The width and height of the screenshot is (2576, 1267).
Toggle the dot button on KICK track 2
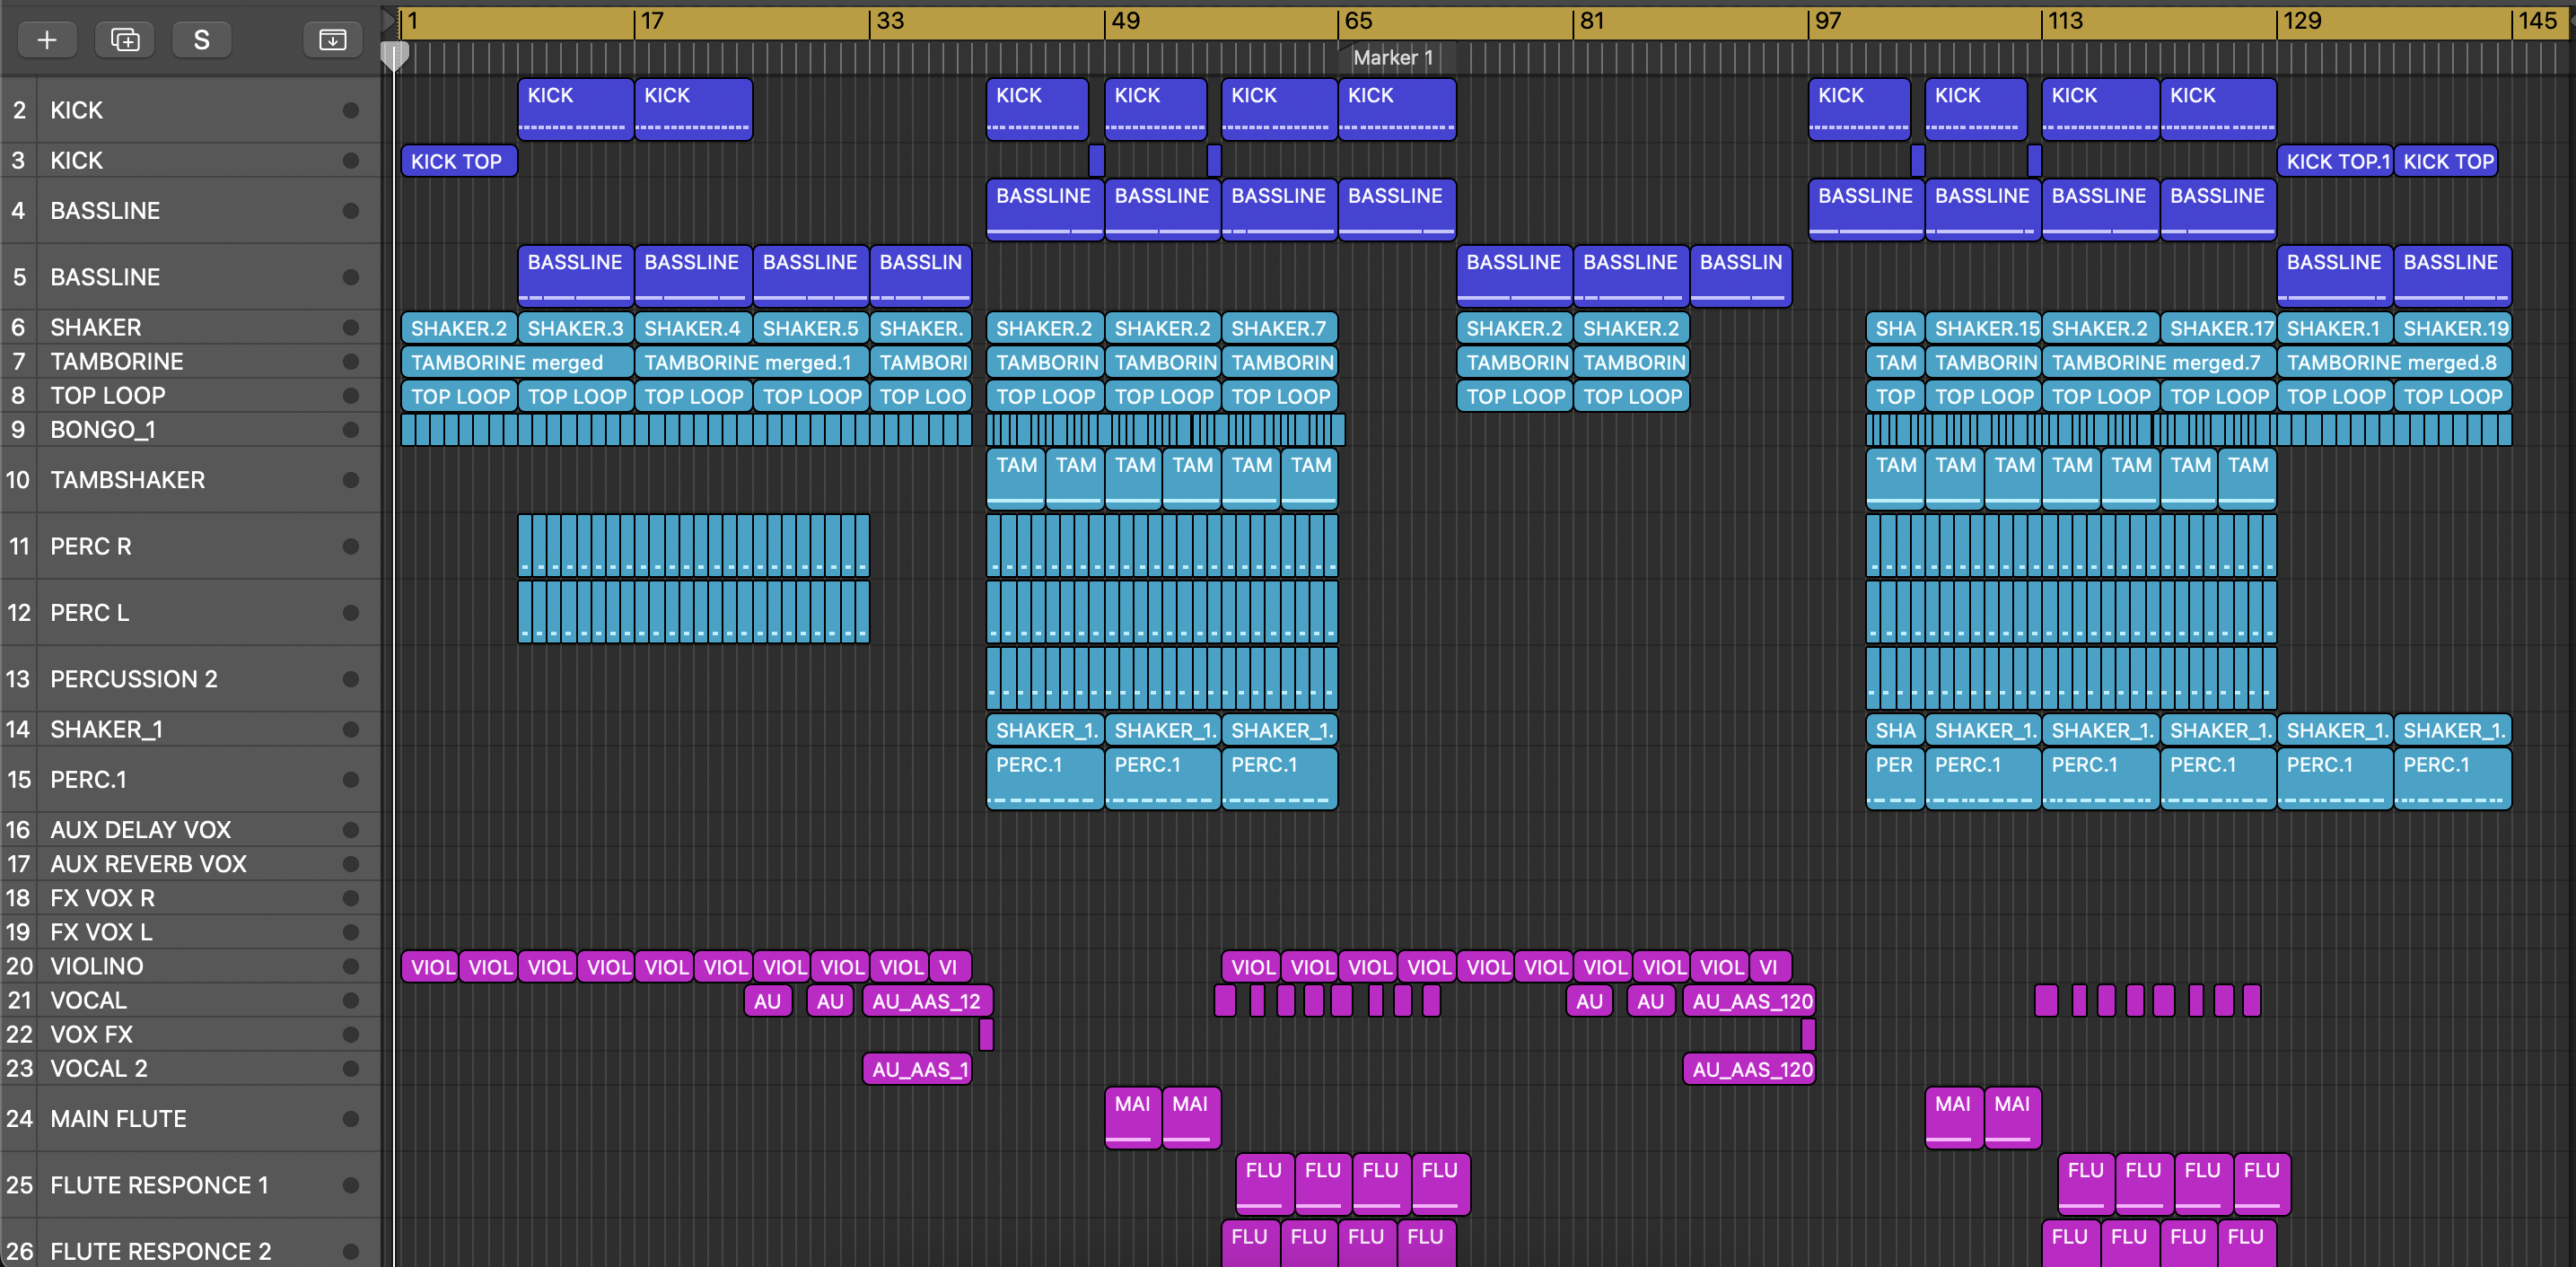pyautogui.click(x=350, y=110)
